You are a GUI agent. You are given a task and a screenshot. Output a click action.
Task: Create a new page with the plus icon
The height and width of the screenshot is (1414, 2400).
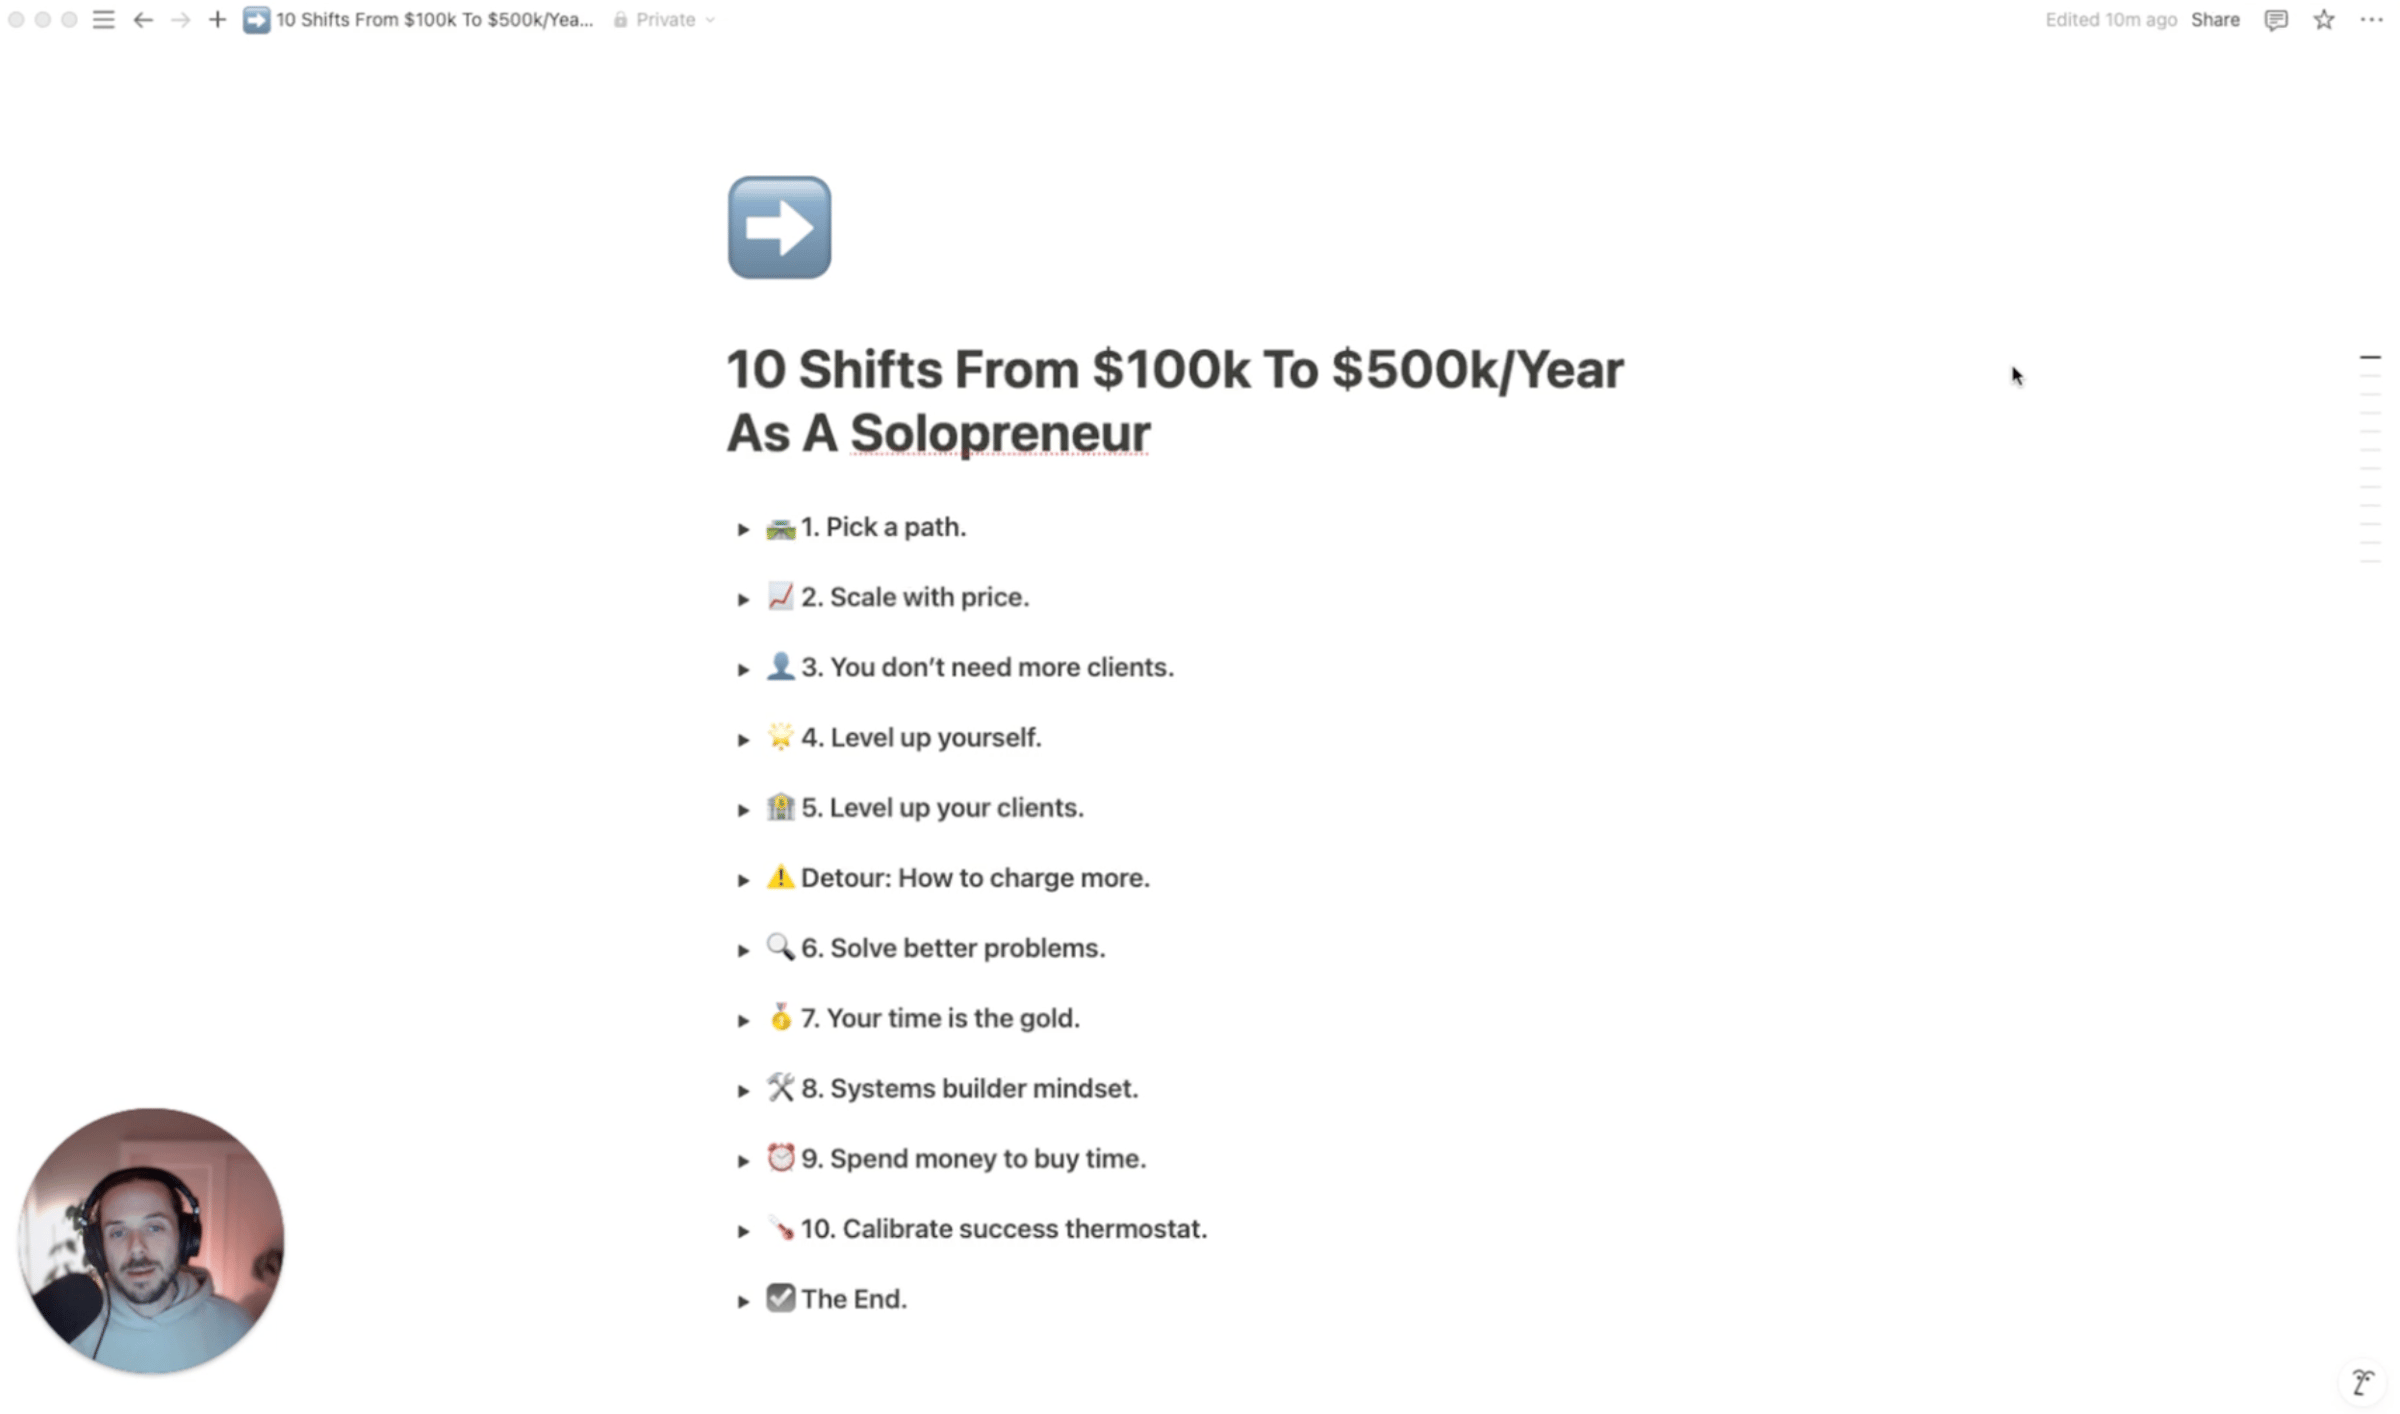coord(217,20)
